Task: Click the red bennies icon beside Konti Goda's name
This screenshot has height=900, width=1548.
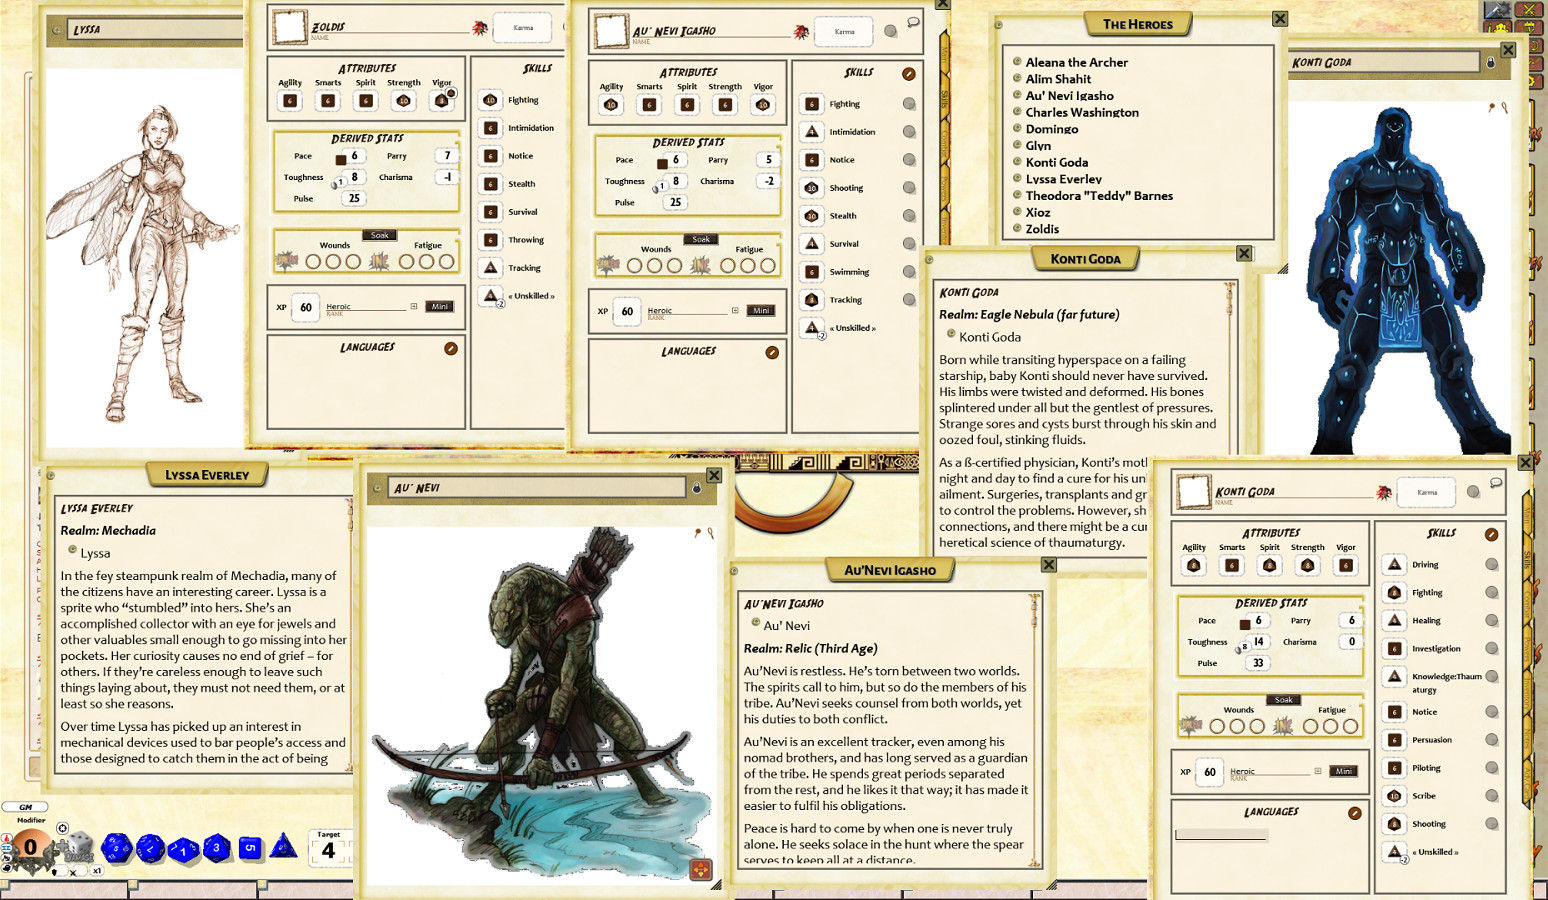Action: tap(1383, 492)
